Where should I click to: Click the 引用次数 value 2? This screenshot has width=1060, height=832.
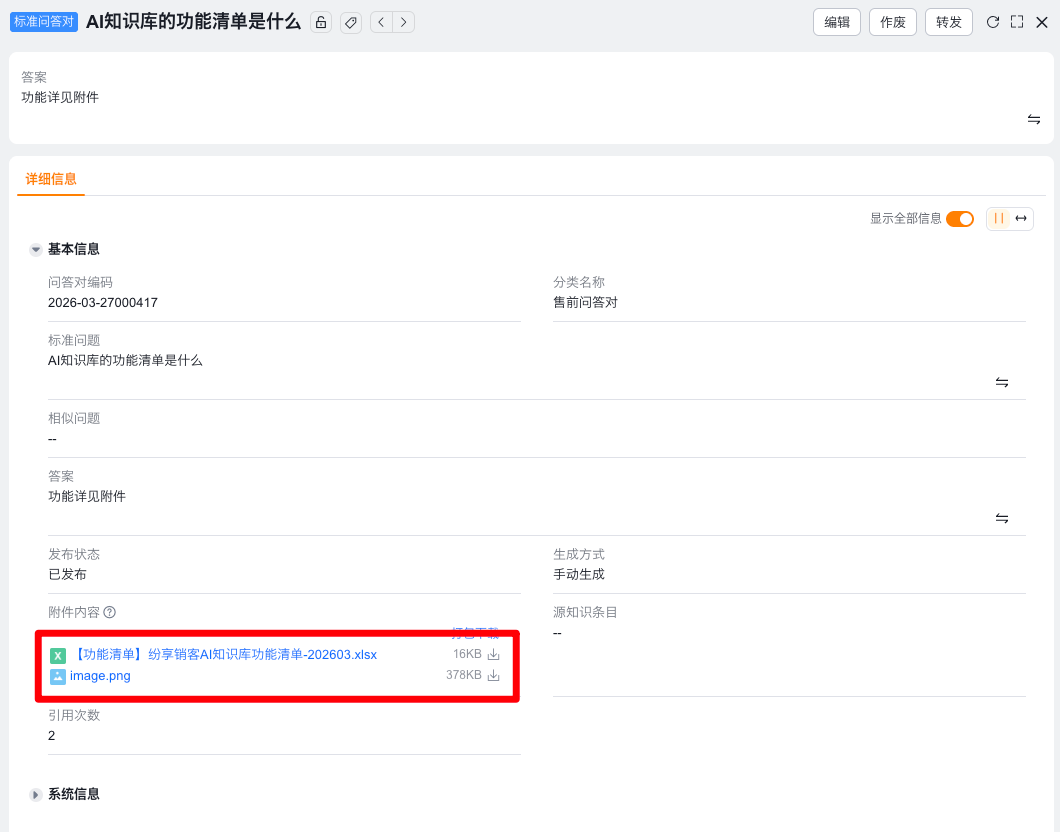(51, 735)
